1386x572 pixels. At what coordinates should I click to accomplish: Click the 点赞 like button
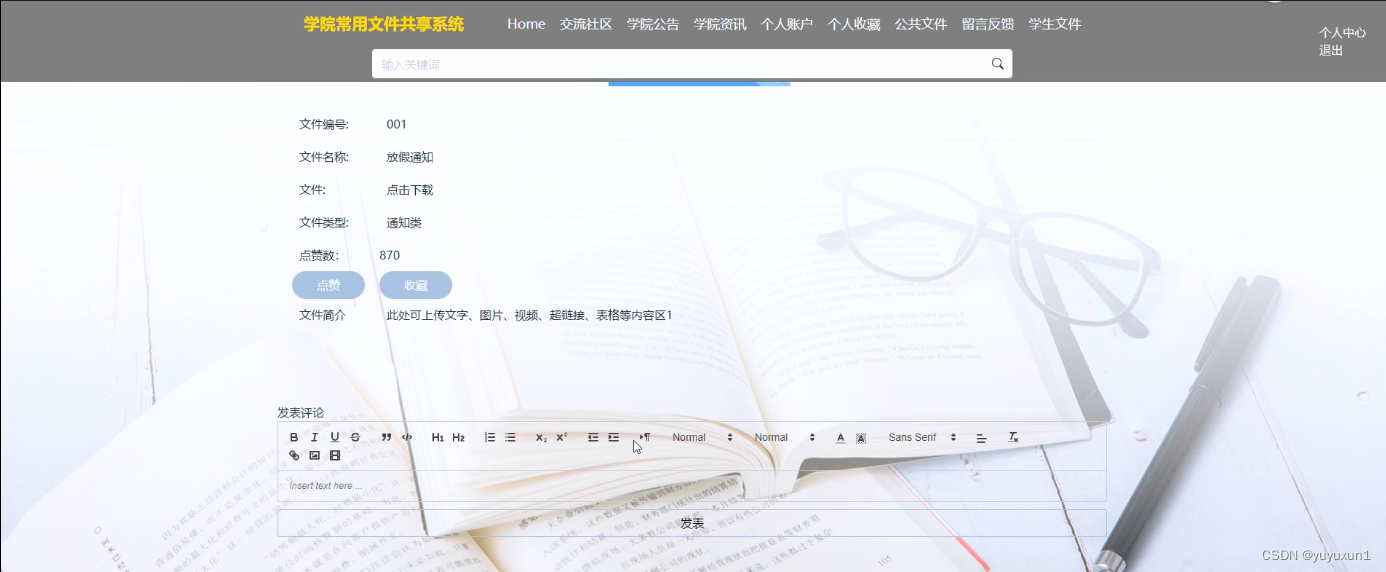click(328, 285)
